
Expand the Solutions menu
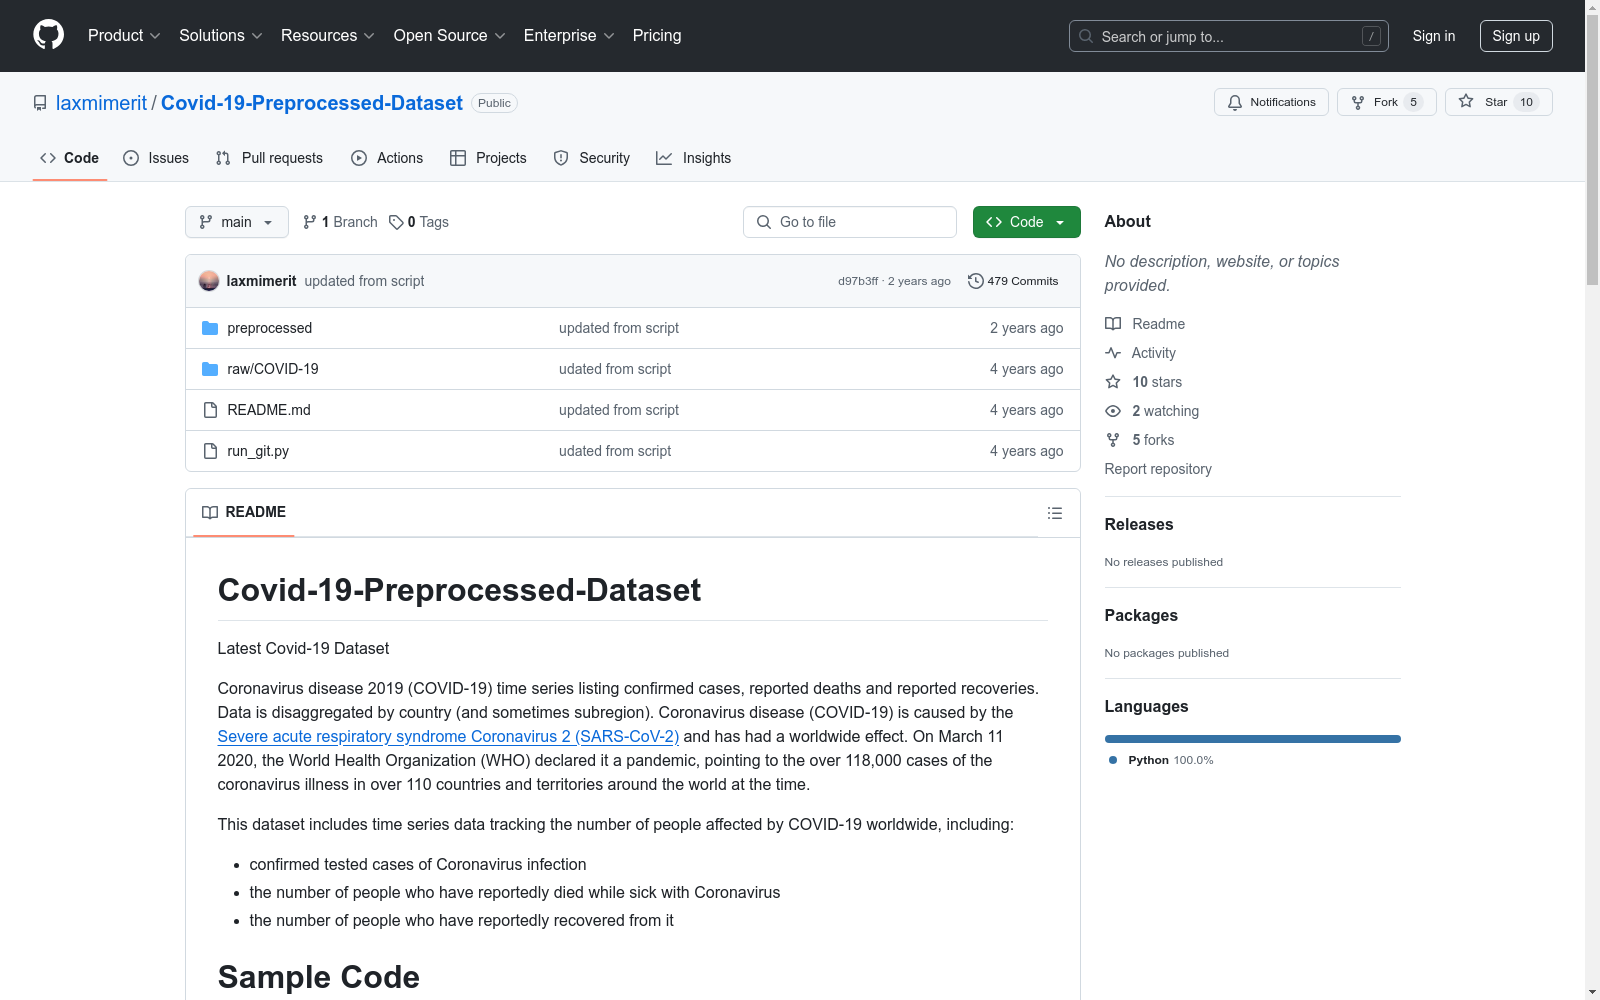tap(221, 35)
